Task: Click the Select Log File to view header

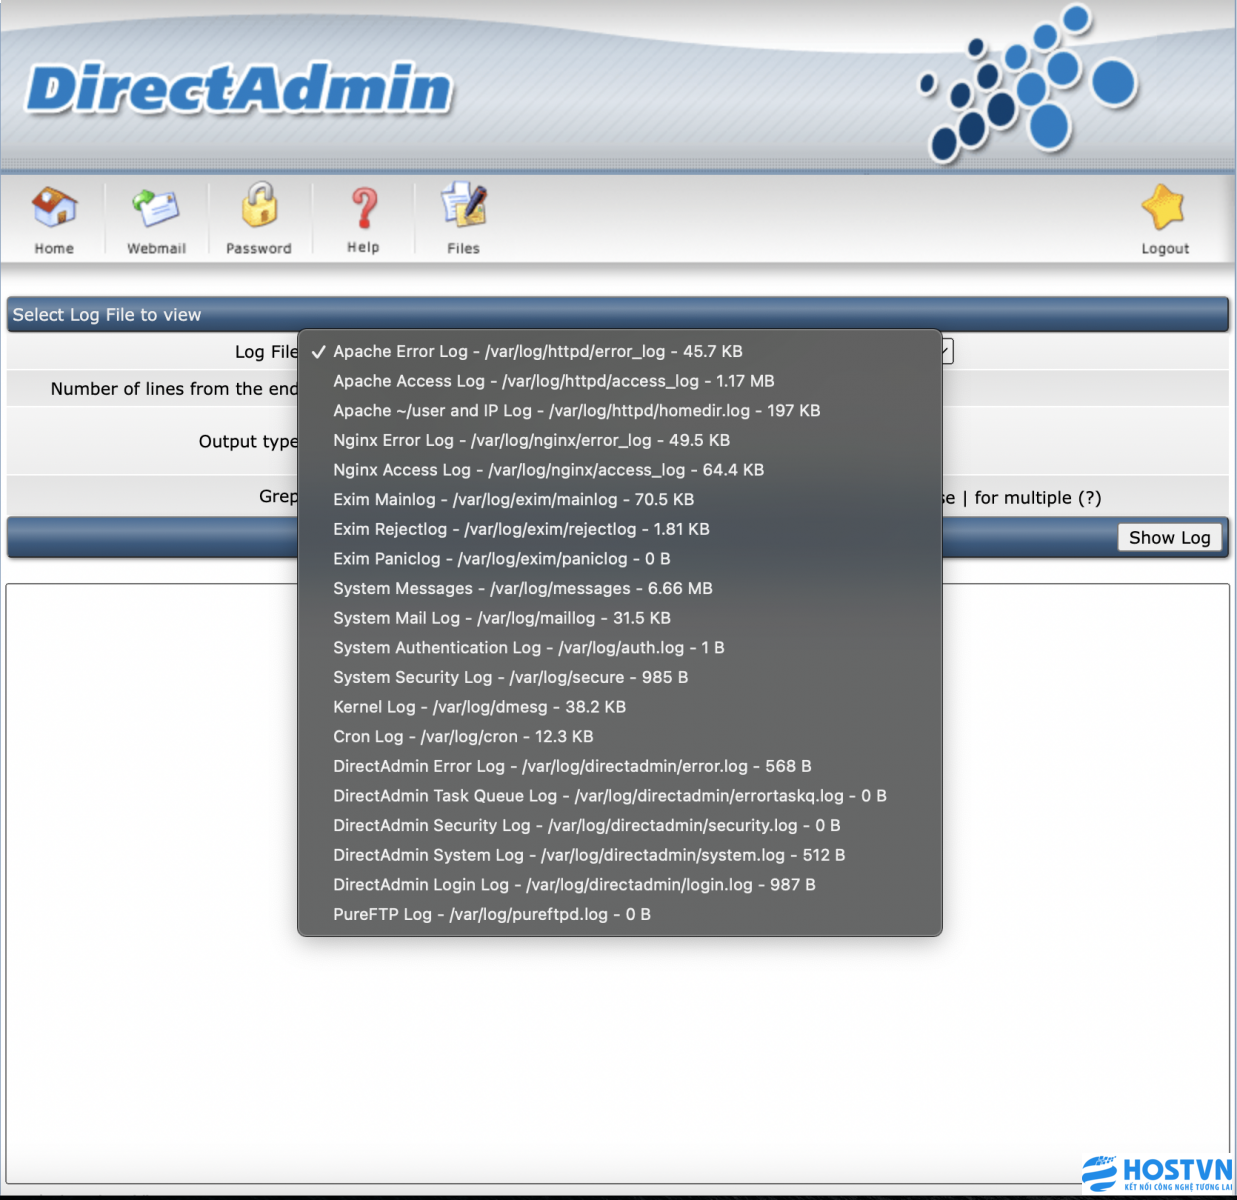Action: (106, 314)
